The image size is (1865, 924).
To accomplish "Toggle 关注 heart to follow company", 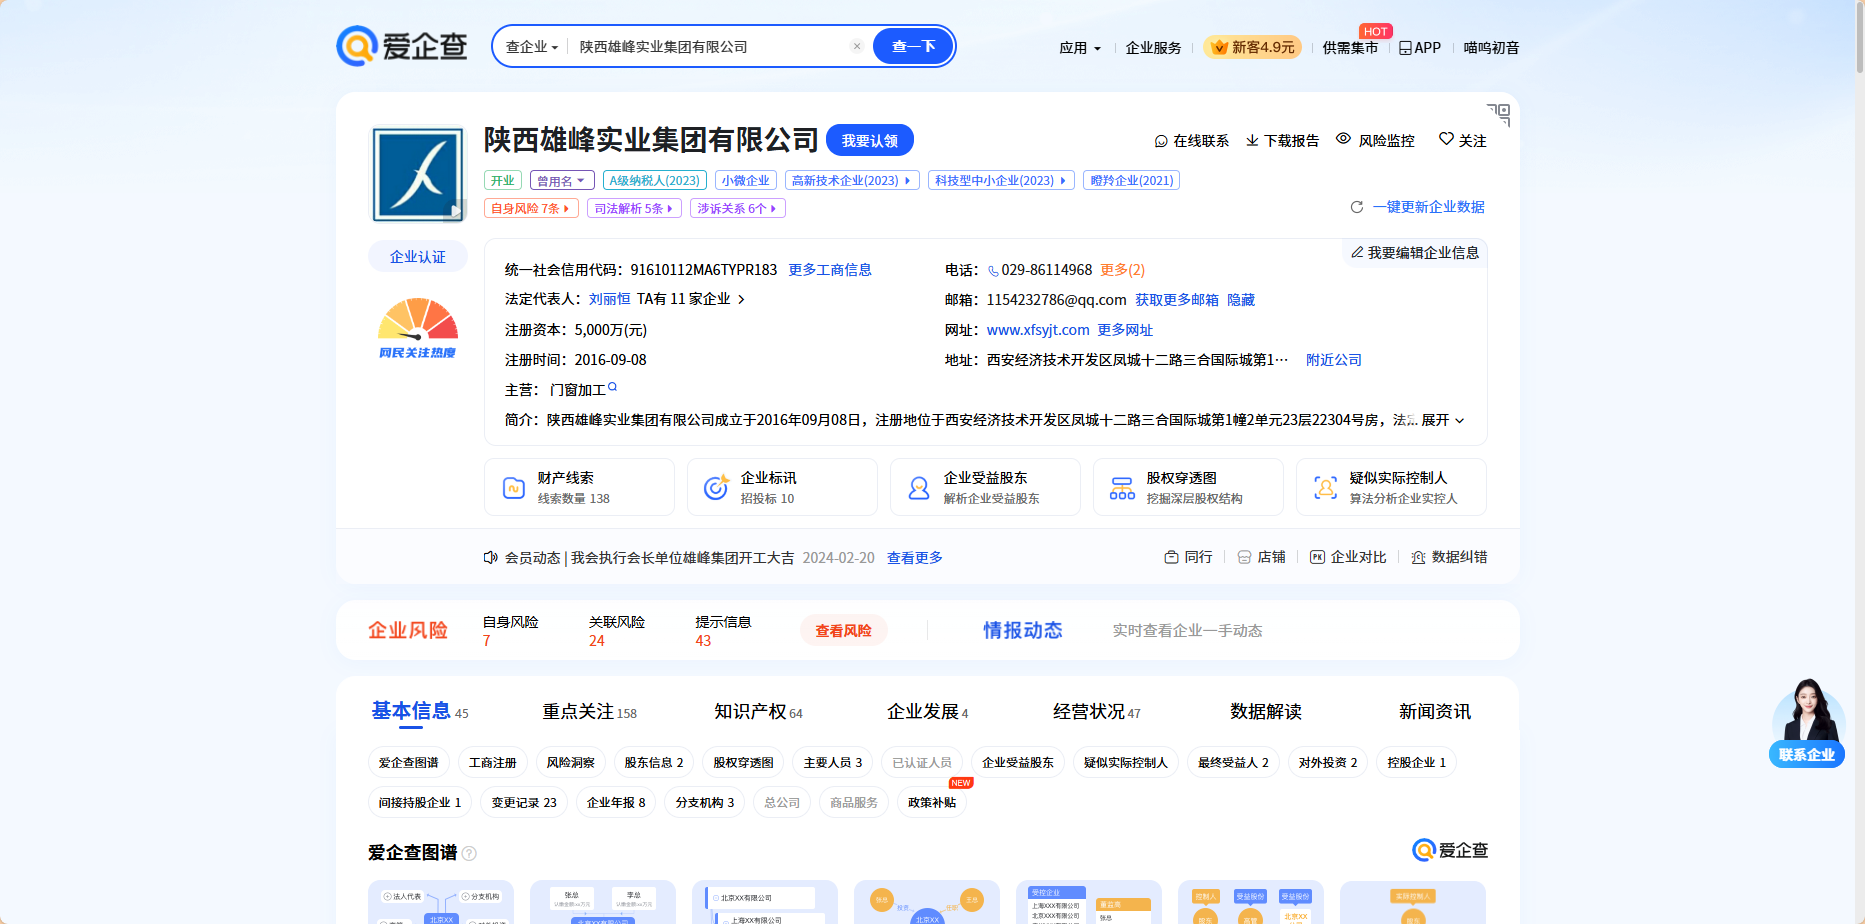I will coord(1446,140).
